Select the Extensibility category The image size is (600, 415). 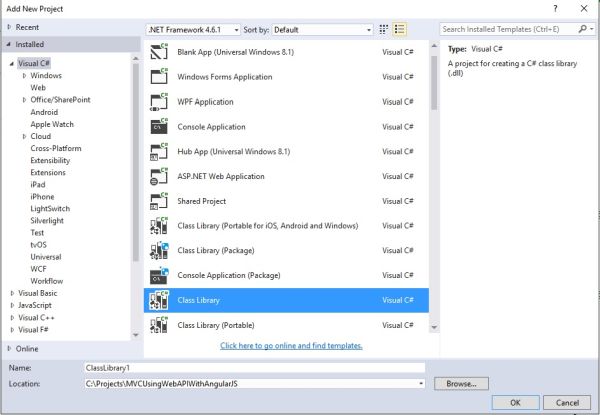50,160
